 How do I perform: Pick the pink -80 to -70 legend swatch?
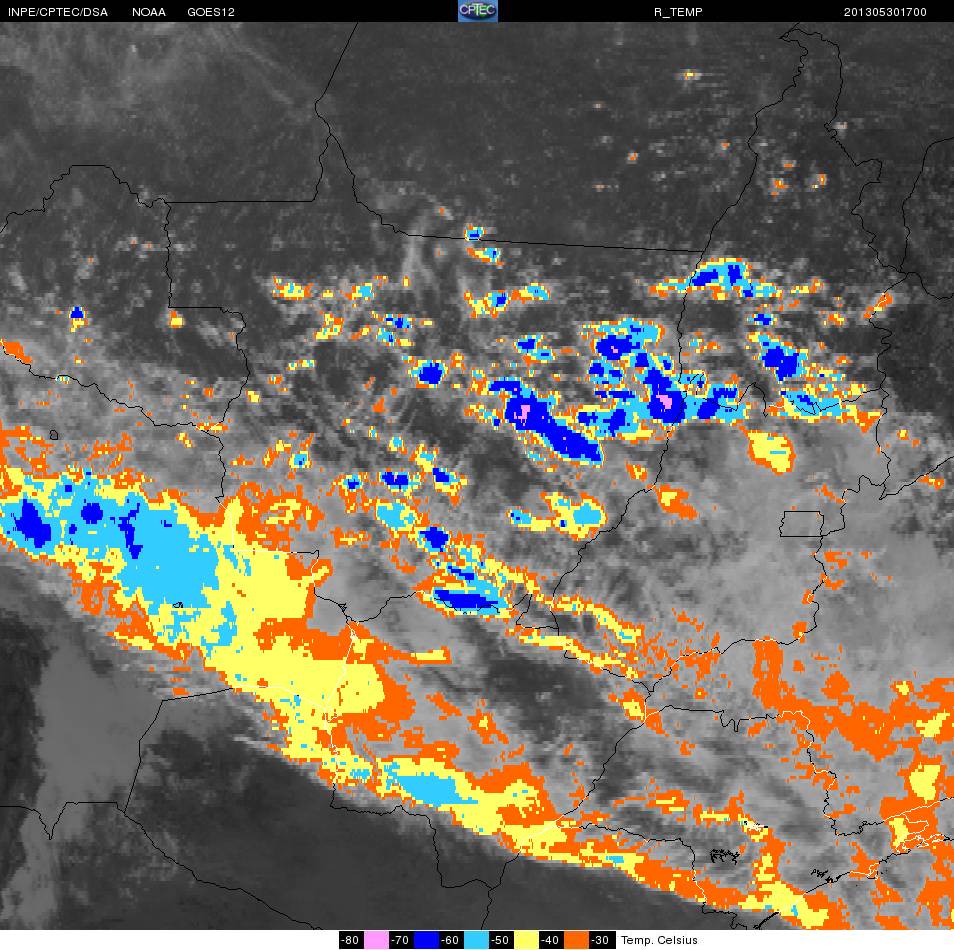pos(376,940)
